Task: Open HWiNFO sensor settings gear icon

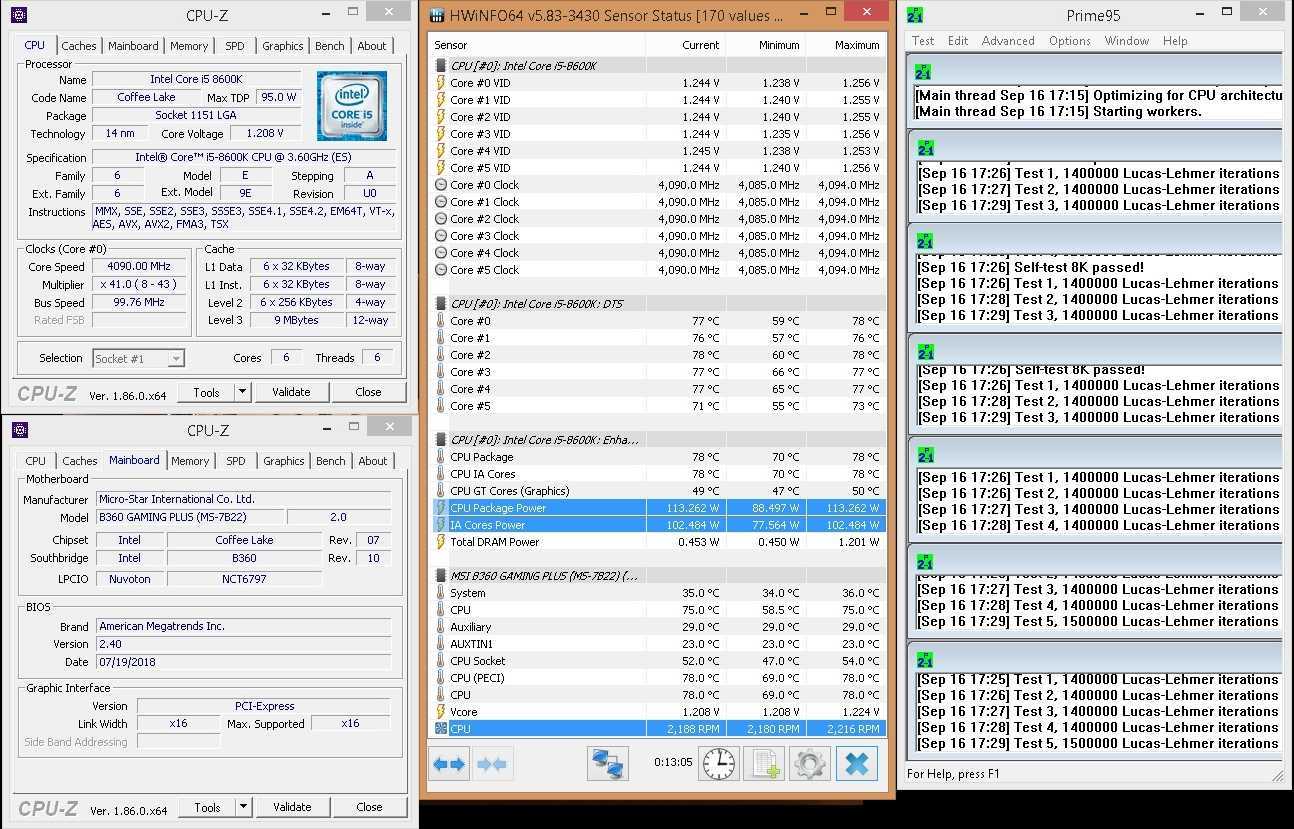Action: point(810,764)
